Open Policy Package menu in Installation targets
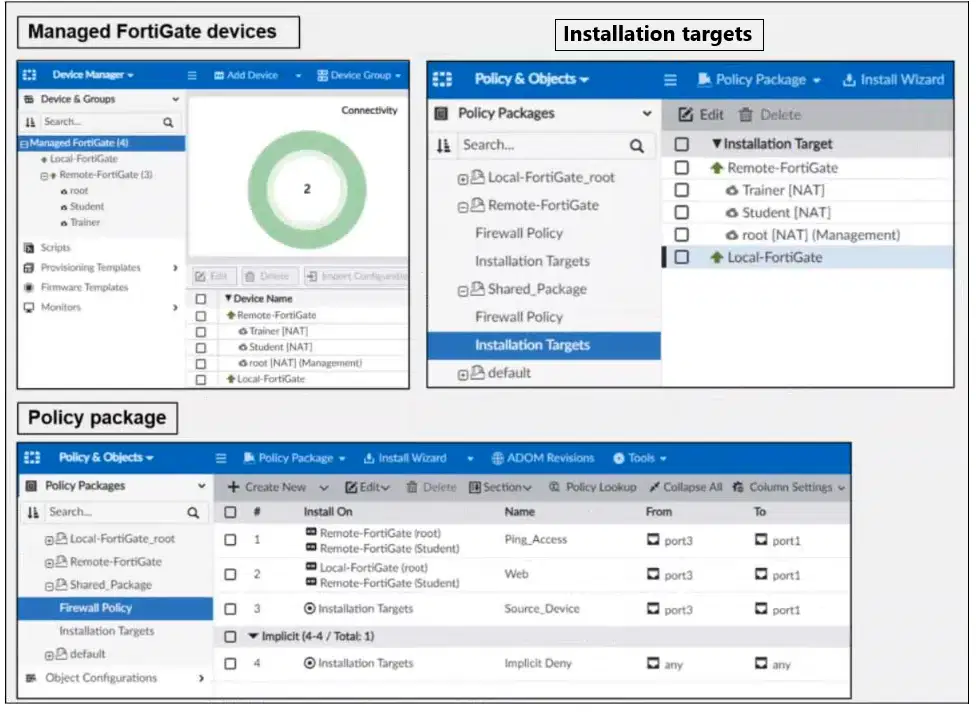 point(759,80)
